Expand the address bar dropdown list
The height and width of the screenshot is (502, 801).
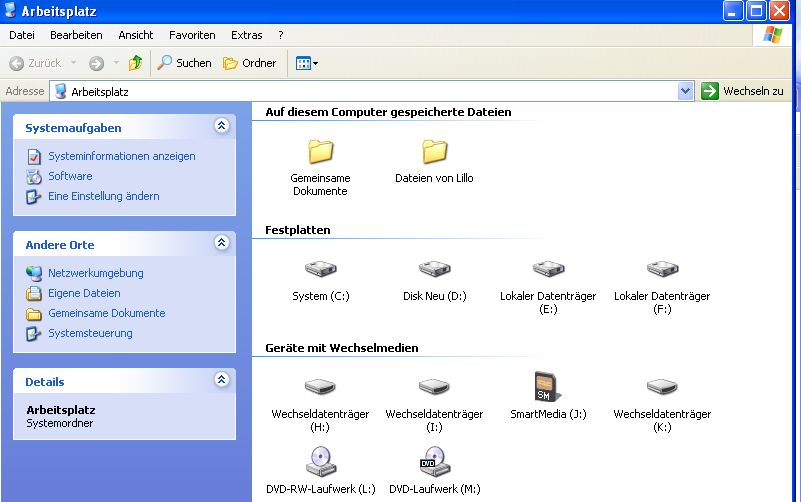point(685,91)
